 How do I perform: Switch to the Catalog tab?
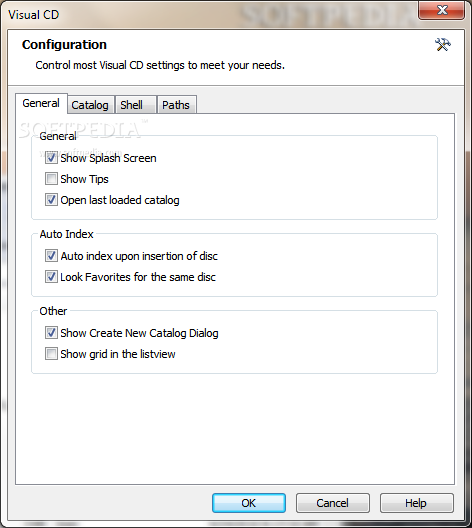tap(90, 105)
